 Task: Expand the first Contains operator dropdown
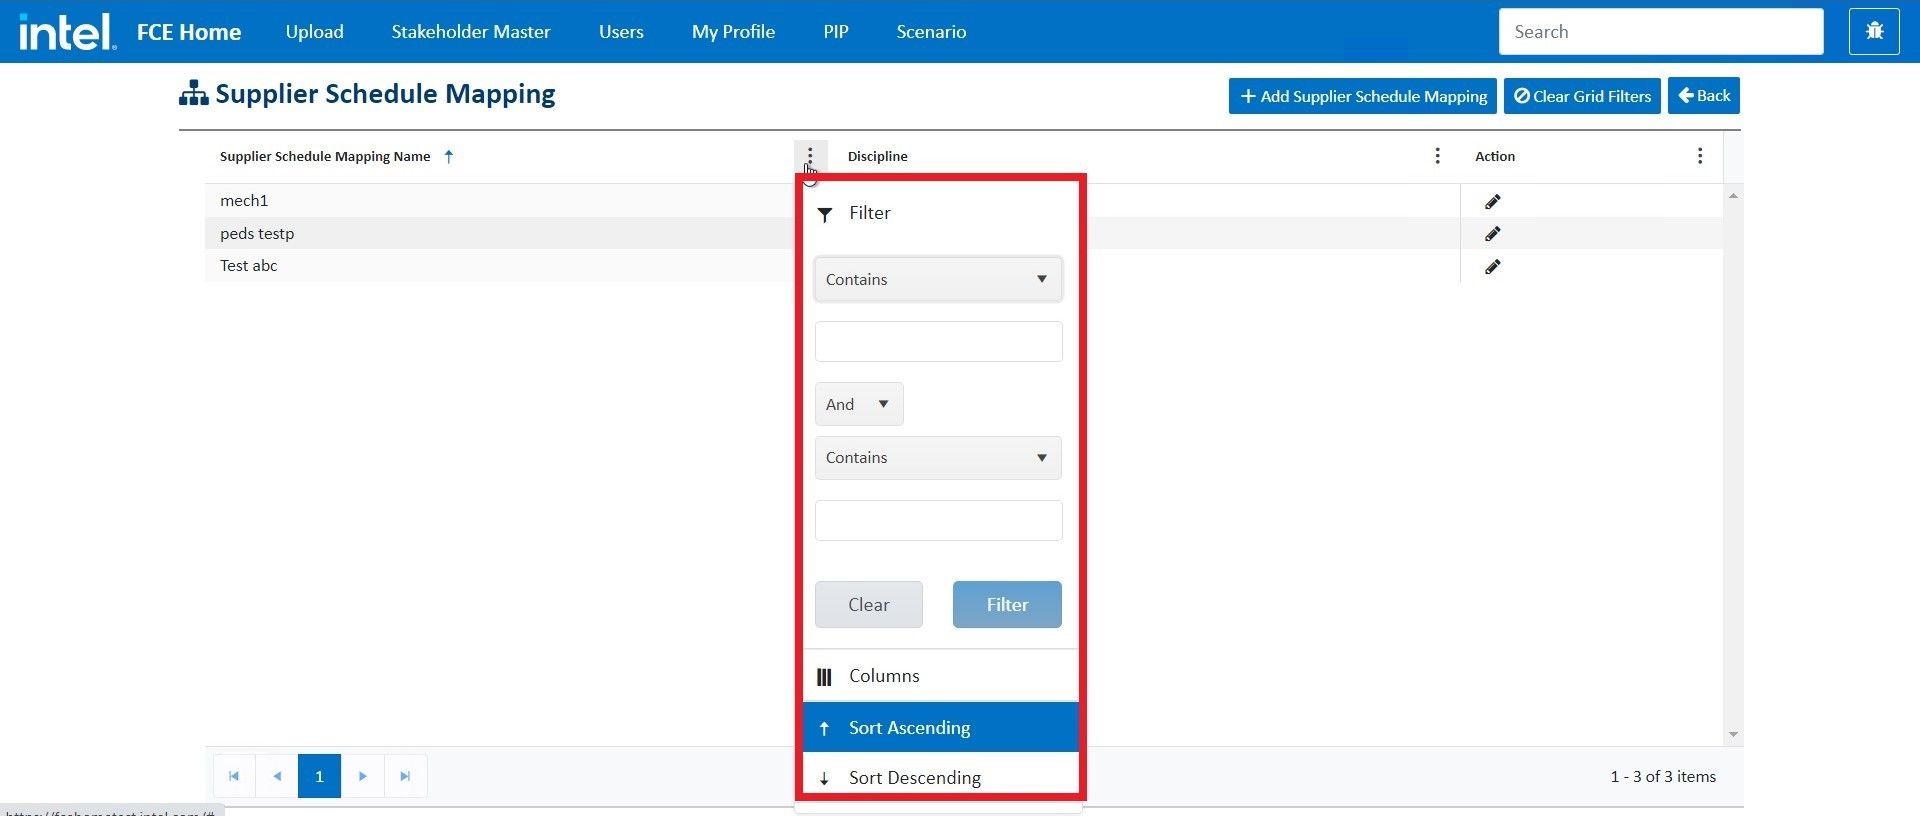click(x=938, y=280)
